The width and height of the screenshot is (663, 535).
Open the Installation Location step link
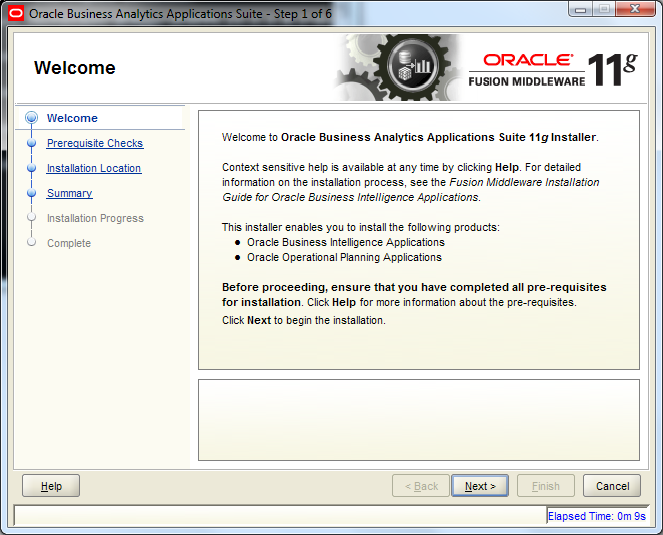(x=94, y=168)
